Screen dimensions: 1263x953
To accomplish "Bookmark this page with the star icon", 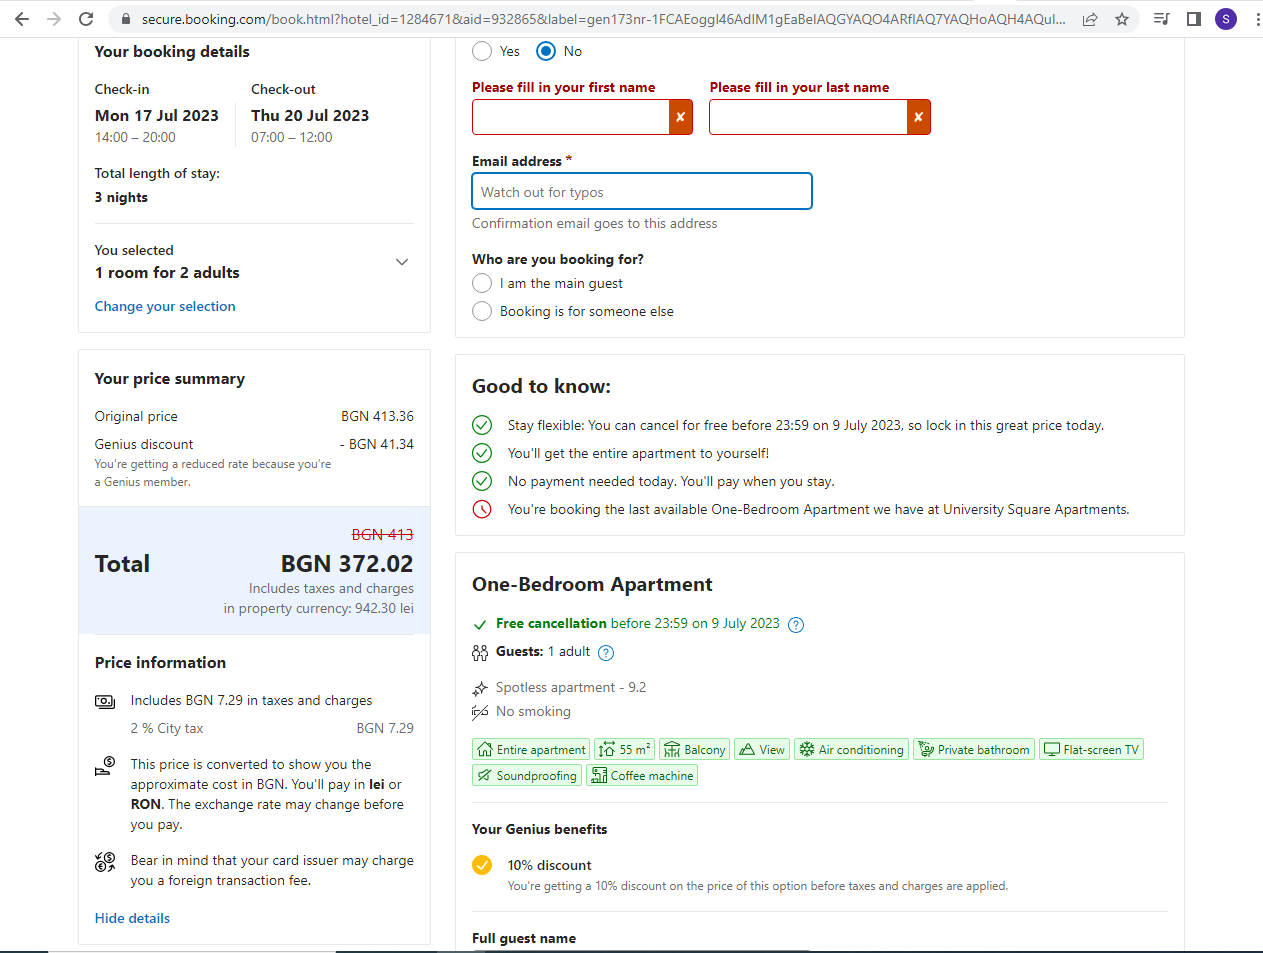I will pos(1122,19).
